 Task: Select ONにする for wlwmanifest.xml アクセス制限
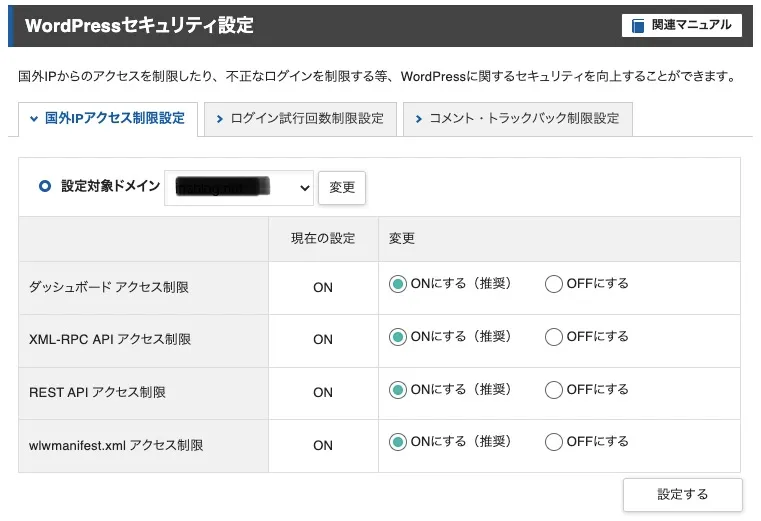click(x=397, y=442)
